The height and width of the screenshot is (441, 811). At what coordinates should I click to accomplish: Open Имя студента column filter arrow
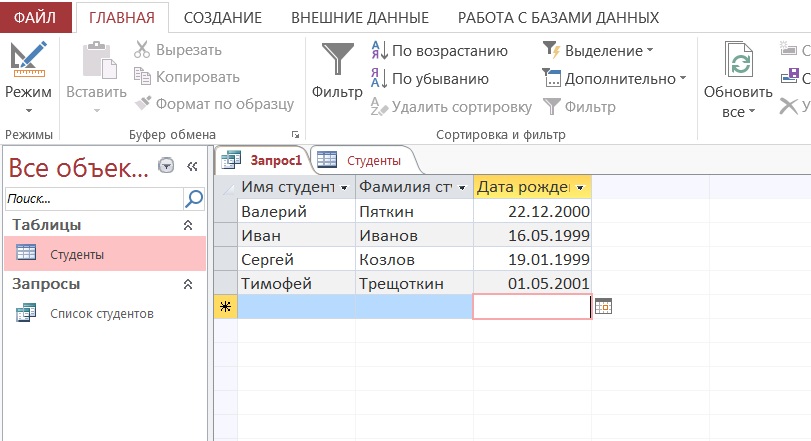pyautogui.click(x=344, y=188)
